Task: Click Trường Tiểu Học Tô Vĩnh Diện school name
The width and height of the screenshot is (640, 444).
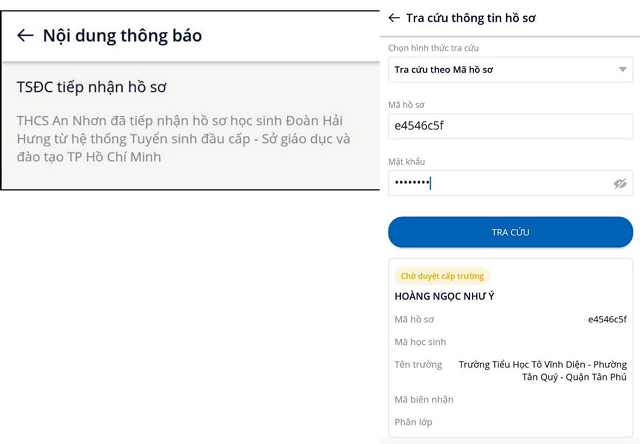Action: click(x=542, y=371)
